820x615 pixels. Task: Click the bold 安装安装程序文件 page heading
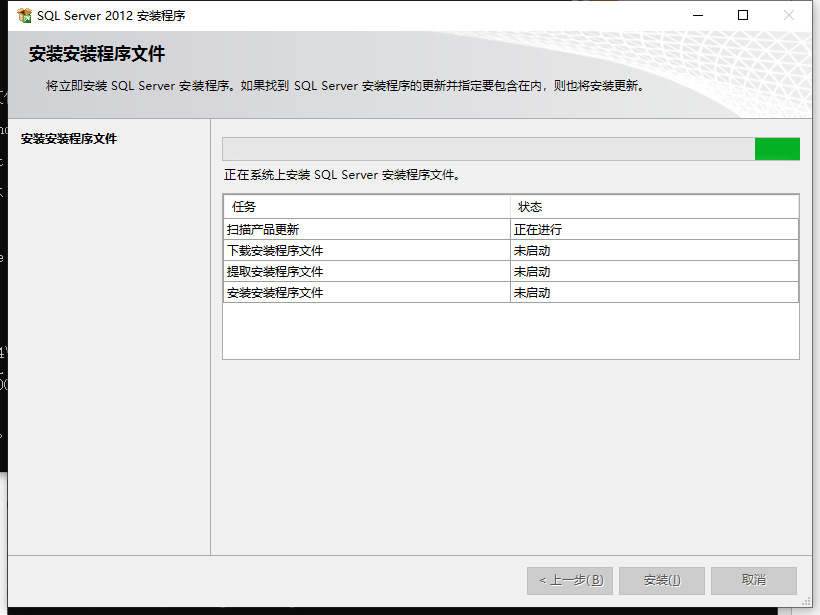click(97, 54)
